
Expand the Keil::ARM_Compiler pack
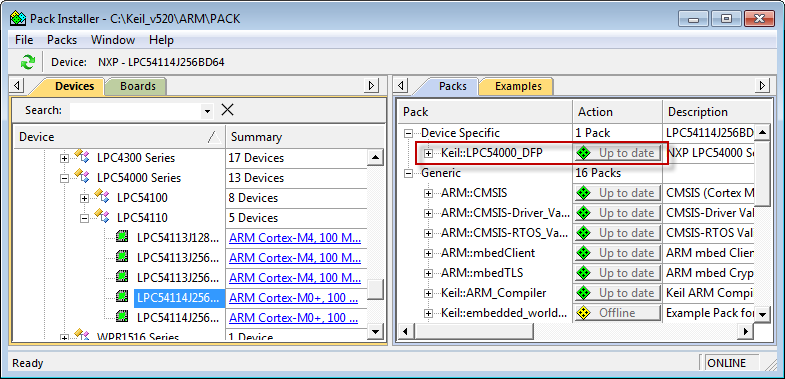coord(429,293)
